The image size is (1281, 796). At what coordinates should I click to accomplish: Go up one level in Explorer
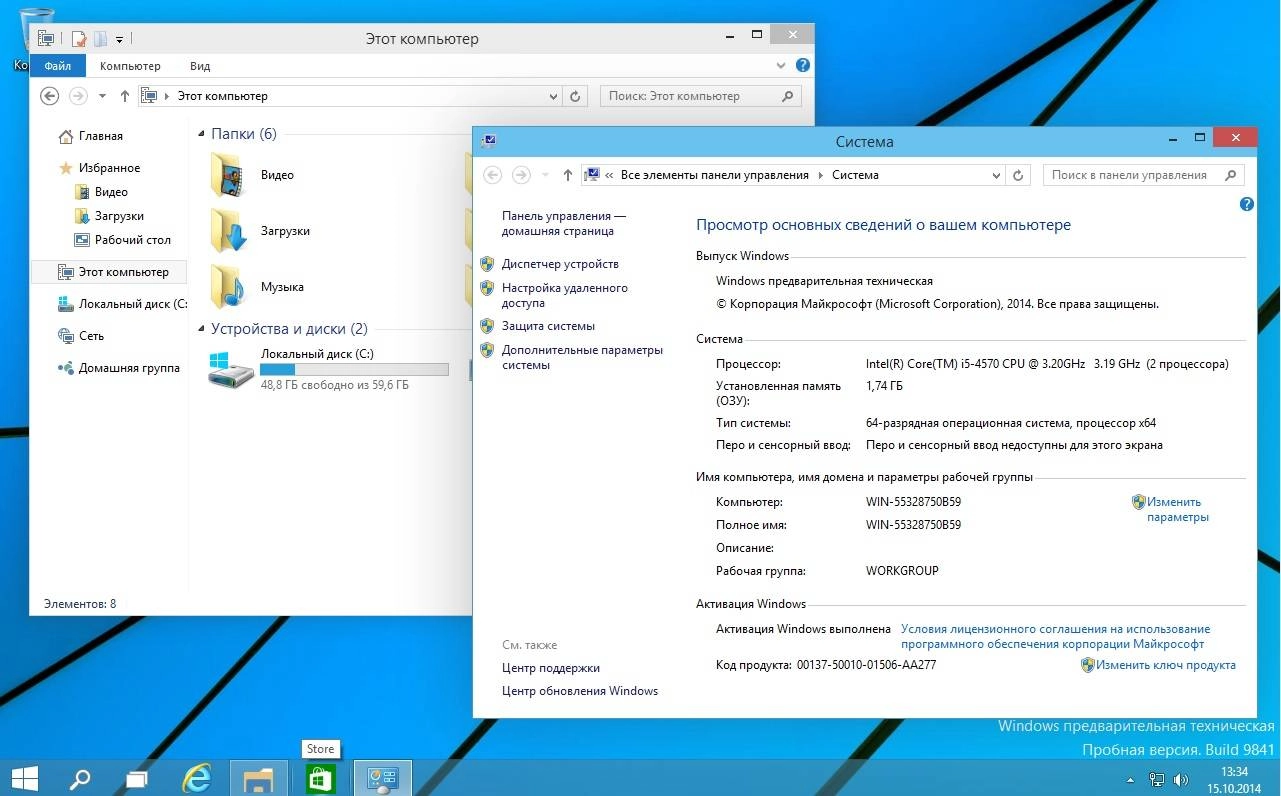(x=124, y=96)
